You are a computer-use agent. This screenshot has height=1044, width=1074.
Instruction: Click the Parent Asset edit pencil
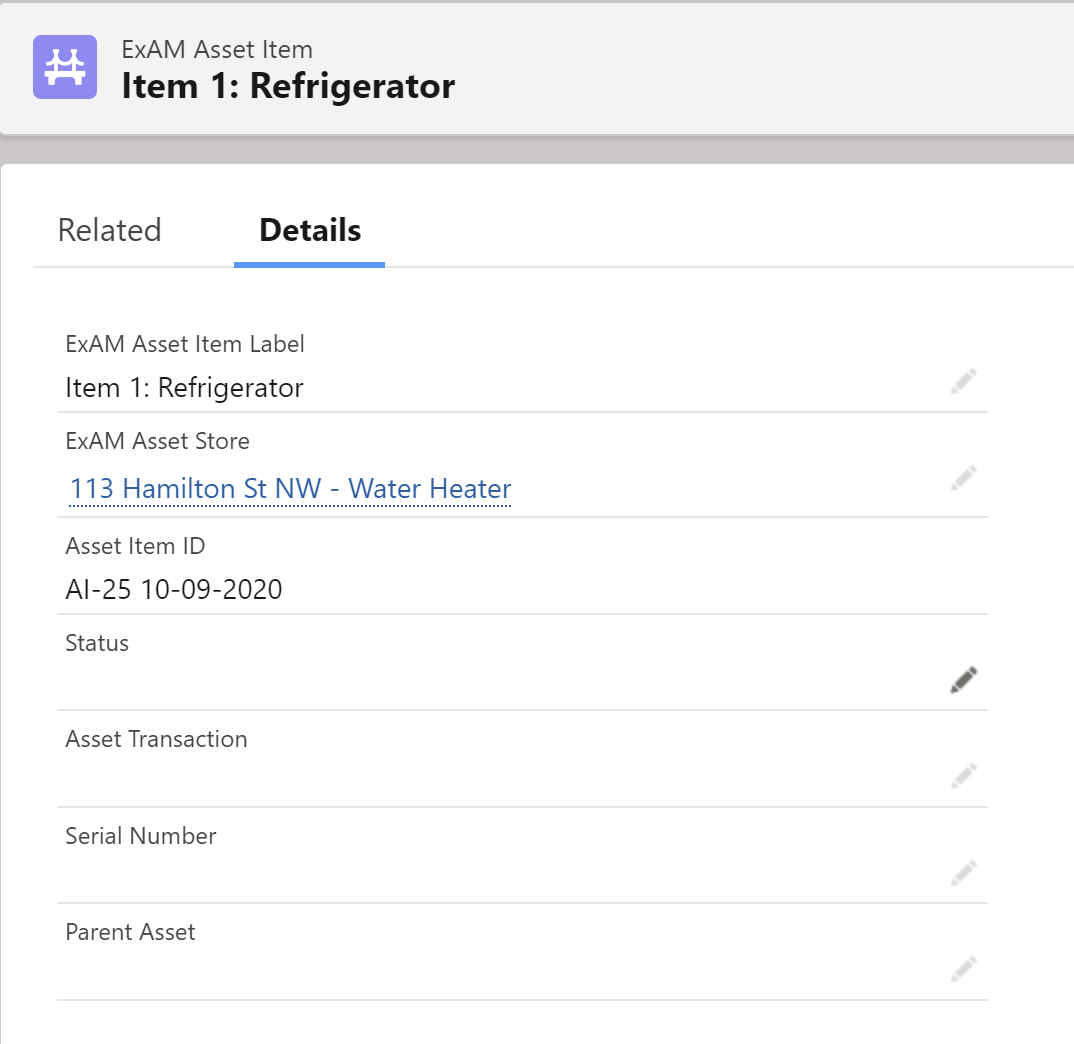click(x=963, y=968)
